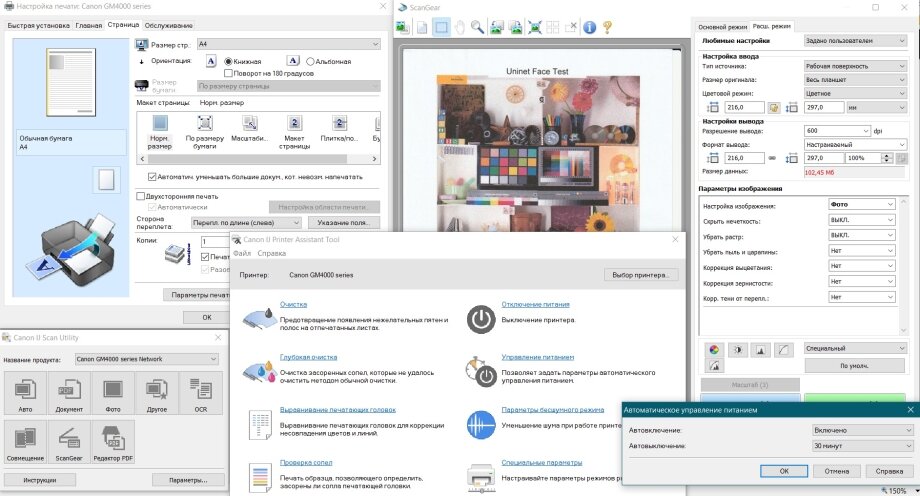This screenshot has height=496, width=920.
Task: Click the Custom 'Другое' scan icon
Action: click(x=157, y=393)
